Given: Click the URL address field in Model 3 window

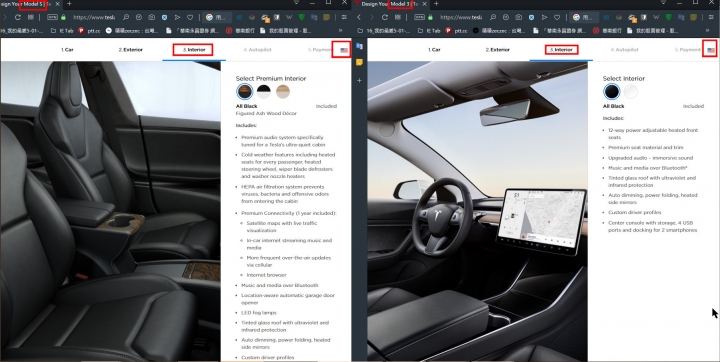Looking at the screenshot, I should (461, 17).
